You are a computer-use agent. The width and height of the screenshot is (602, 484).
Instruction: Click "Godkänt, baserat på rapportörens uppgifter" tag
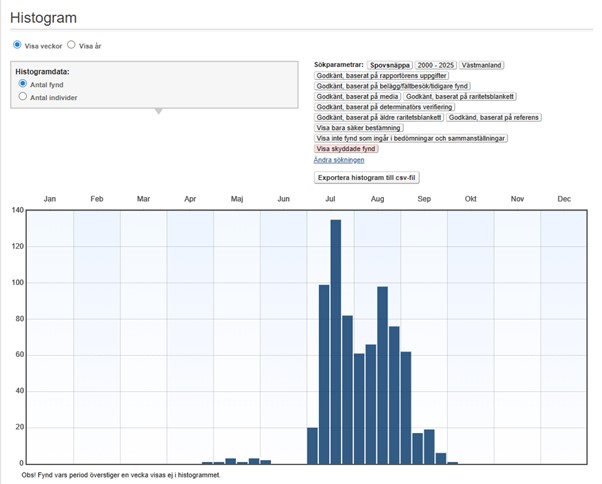point(381,76)
